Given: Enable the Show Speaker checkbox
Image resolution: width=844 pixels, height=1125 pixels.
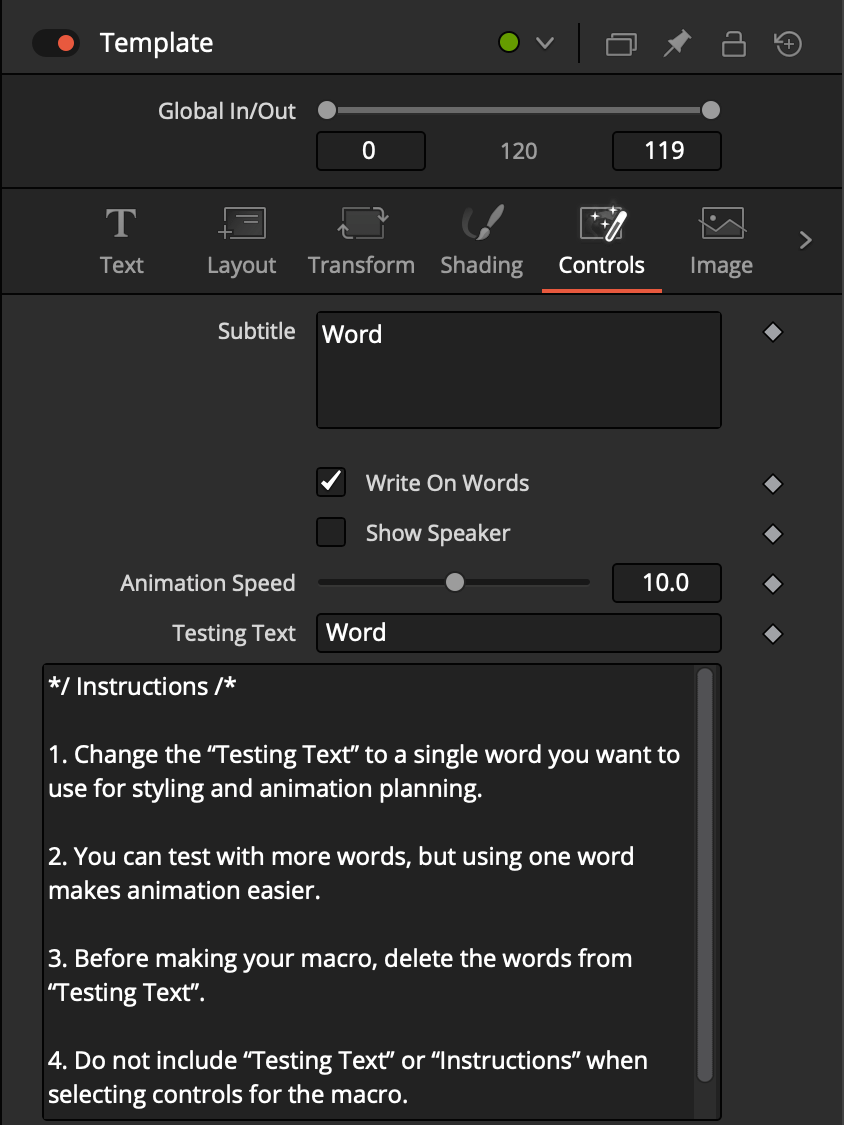Looking at the screenshot, I should pyautogui.click(x=331, y=533).
